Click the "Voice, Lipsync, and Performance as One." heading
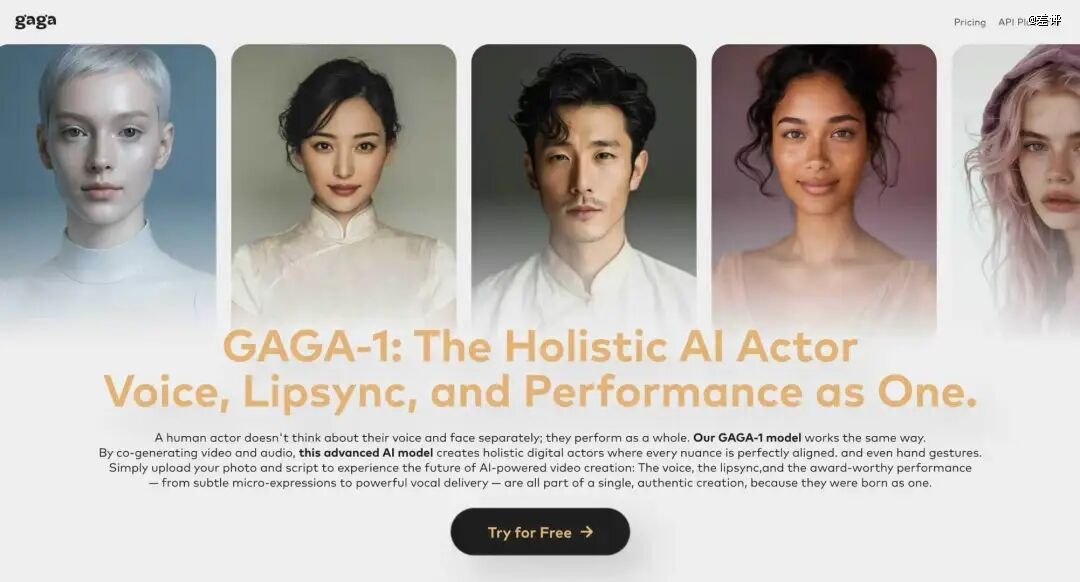Screen dimensions: 1080x582 point(540,393)
